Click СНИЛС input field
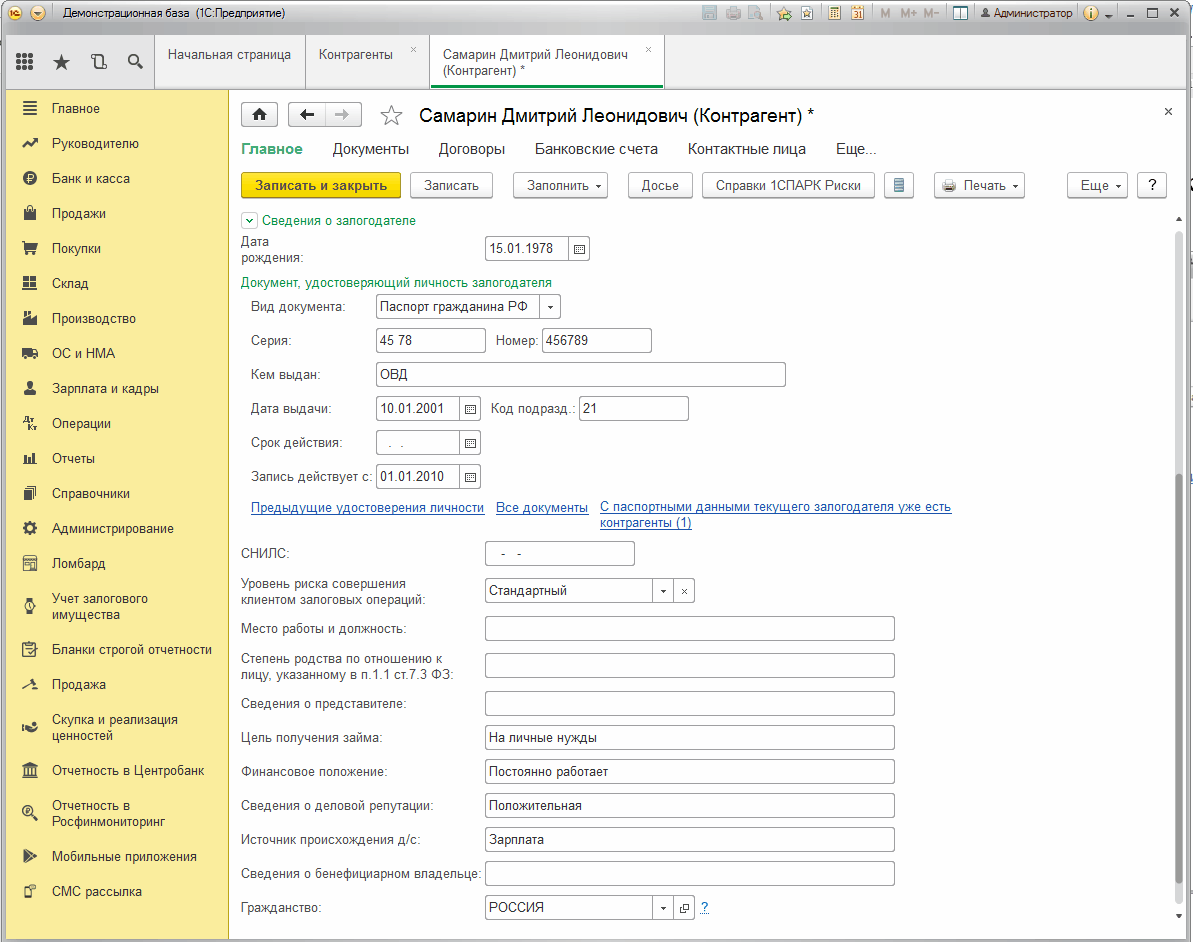 point(559,554)
